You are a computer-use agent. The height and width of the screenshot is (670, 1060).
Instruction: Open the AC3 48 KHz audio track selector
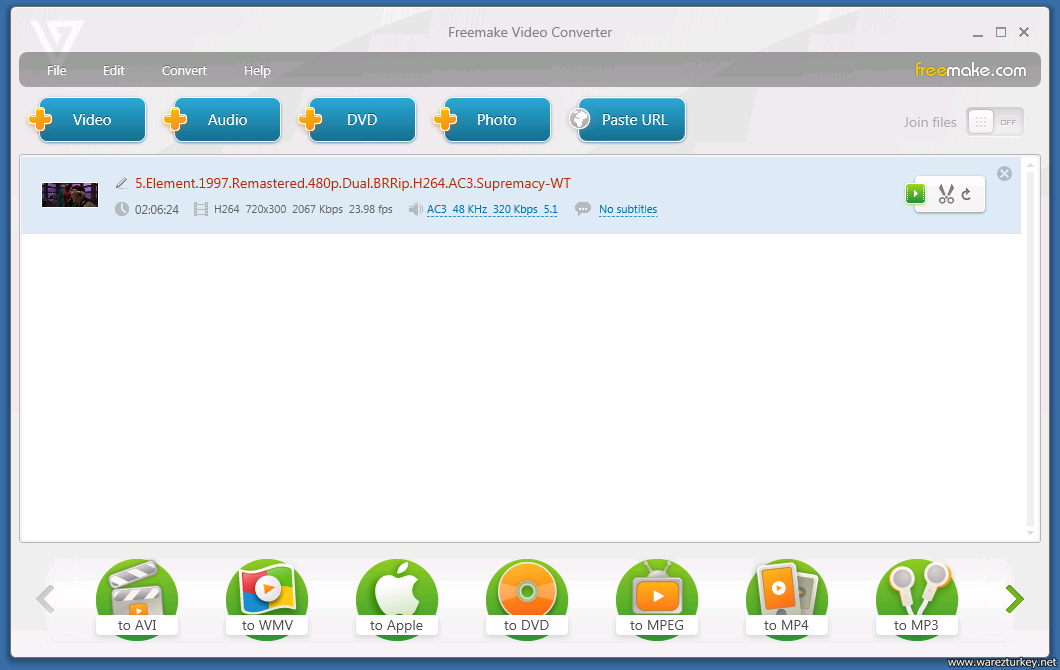(492, 210)
